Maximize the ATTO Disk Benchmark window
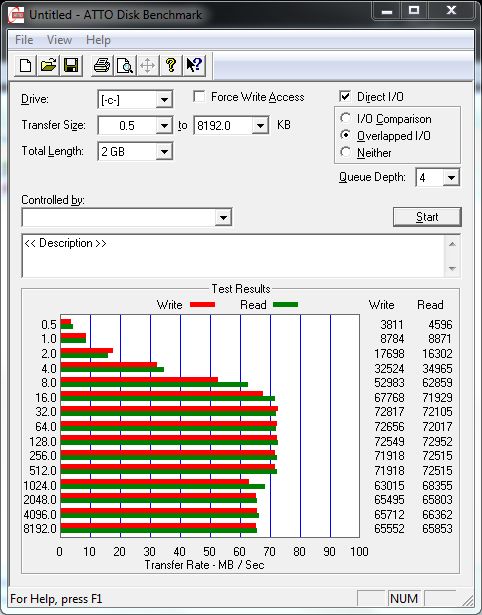The image size is (482, 615). coord(414,11)
